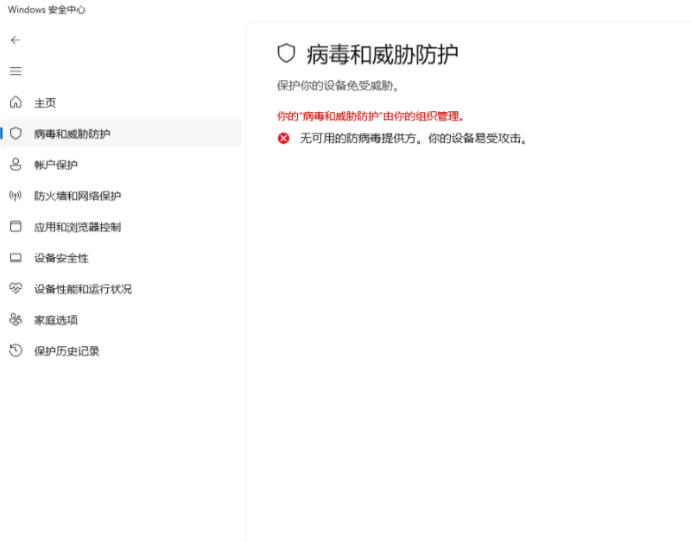The height and width of the screenshot is (542, 692).
Task: Click the heart icon for 设备性能和运行状况
Action: pos(15,289)
